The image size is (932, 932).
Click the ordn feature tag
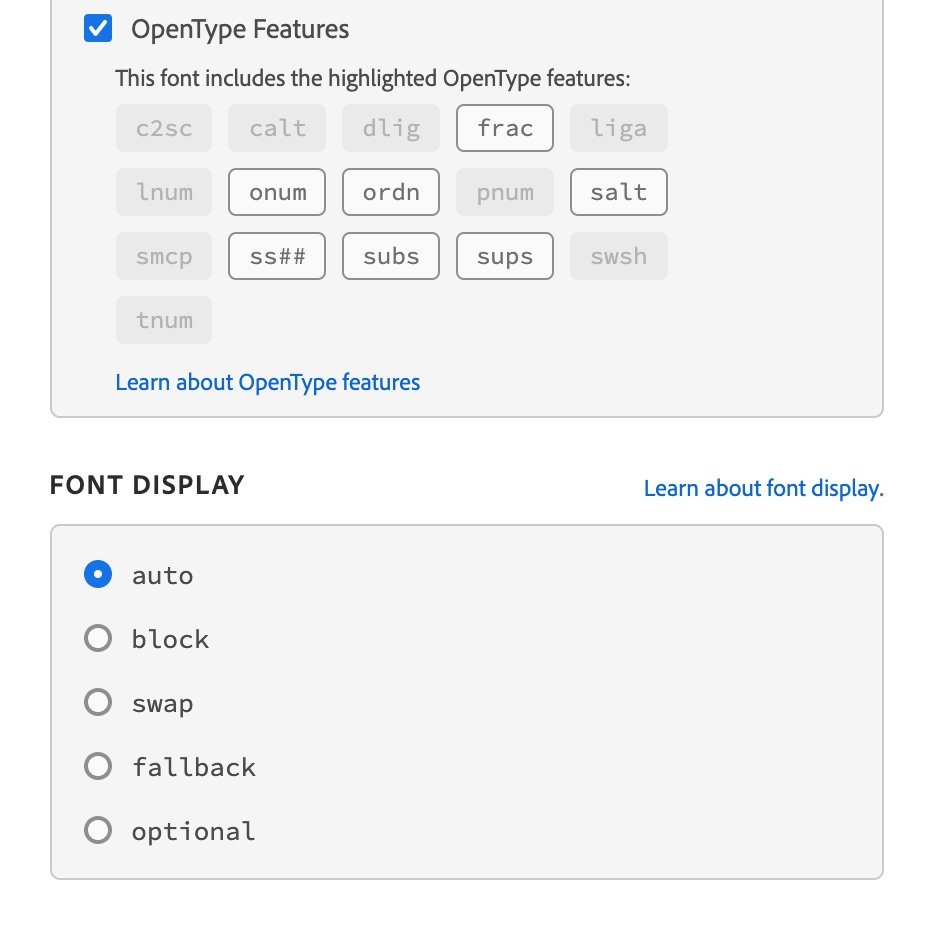(x=391, y=192)
